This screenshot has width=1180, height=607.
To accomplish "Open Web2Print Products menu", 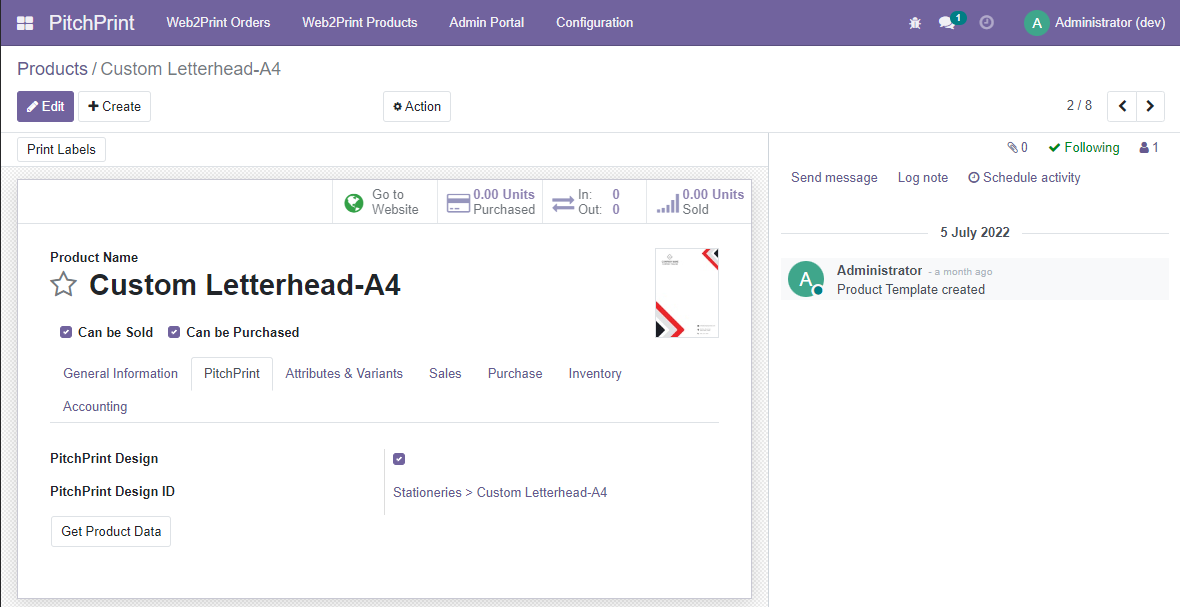I will coord(360,23).
